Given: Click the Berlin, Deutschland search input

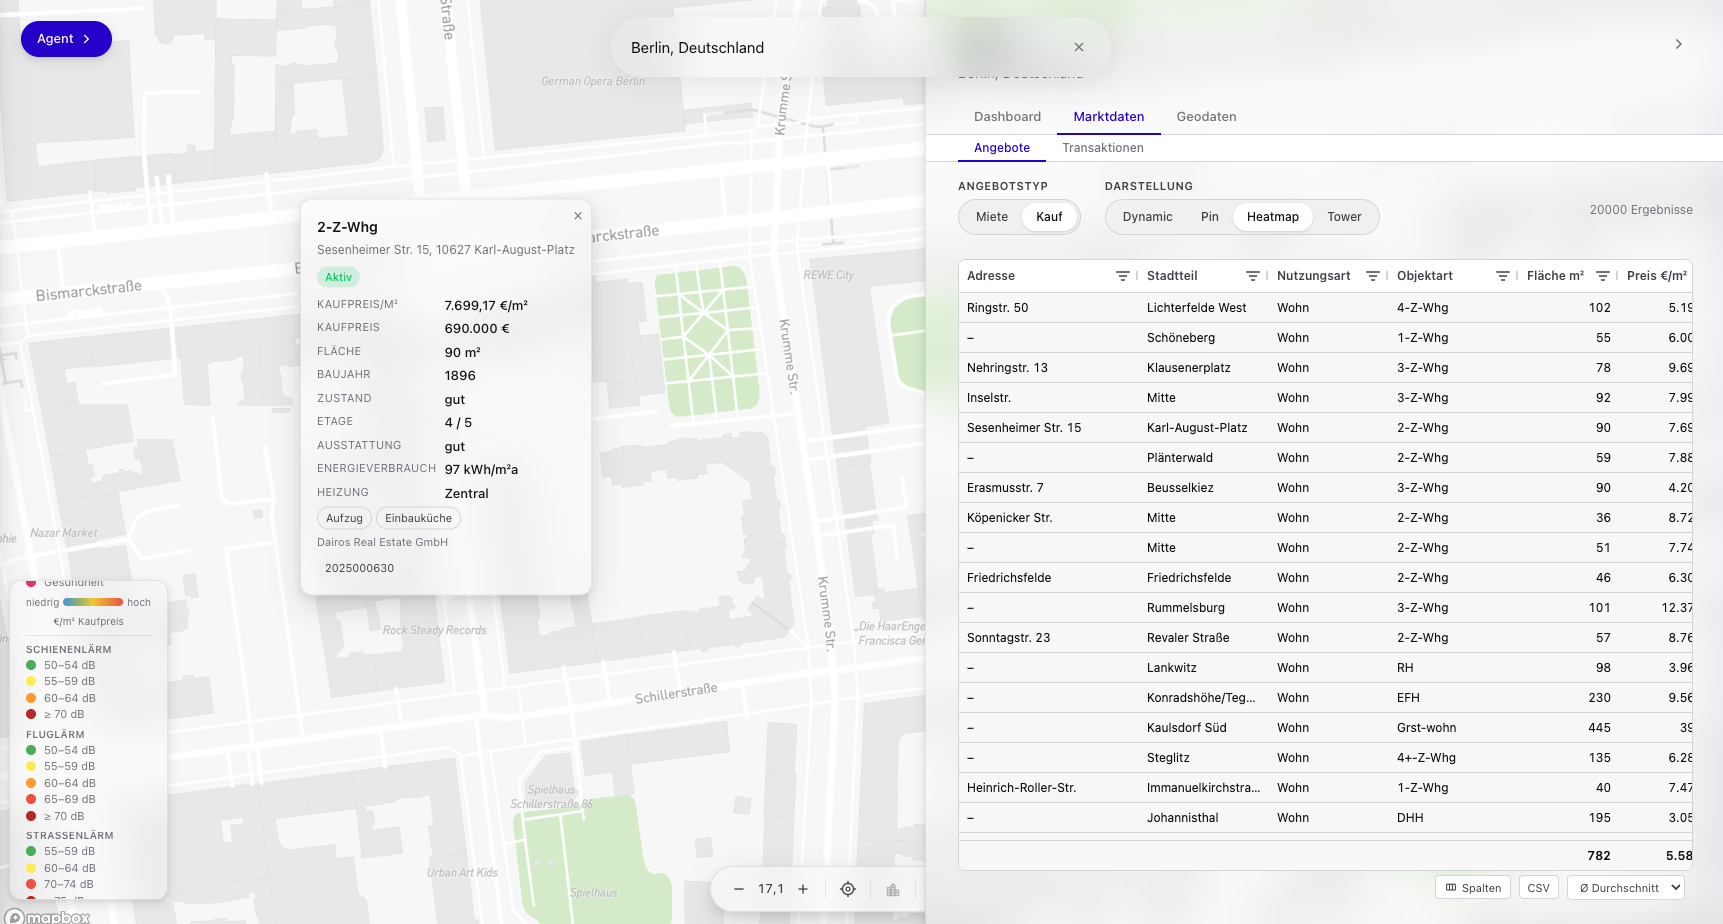Looking at the screenshot, I should [x=840, y=48].
